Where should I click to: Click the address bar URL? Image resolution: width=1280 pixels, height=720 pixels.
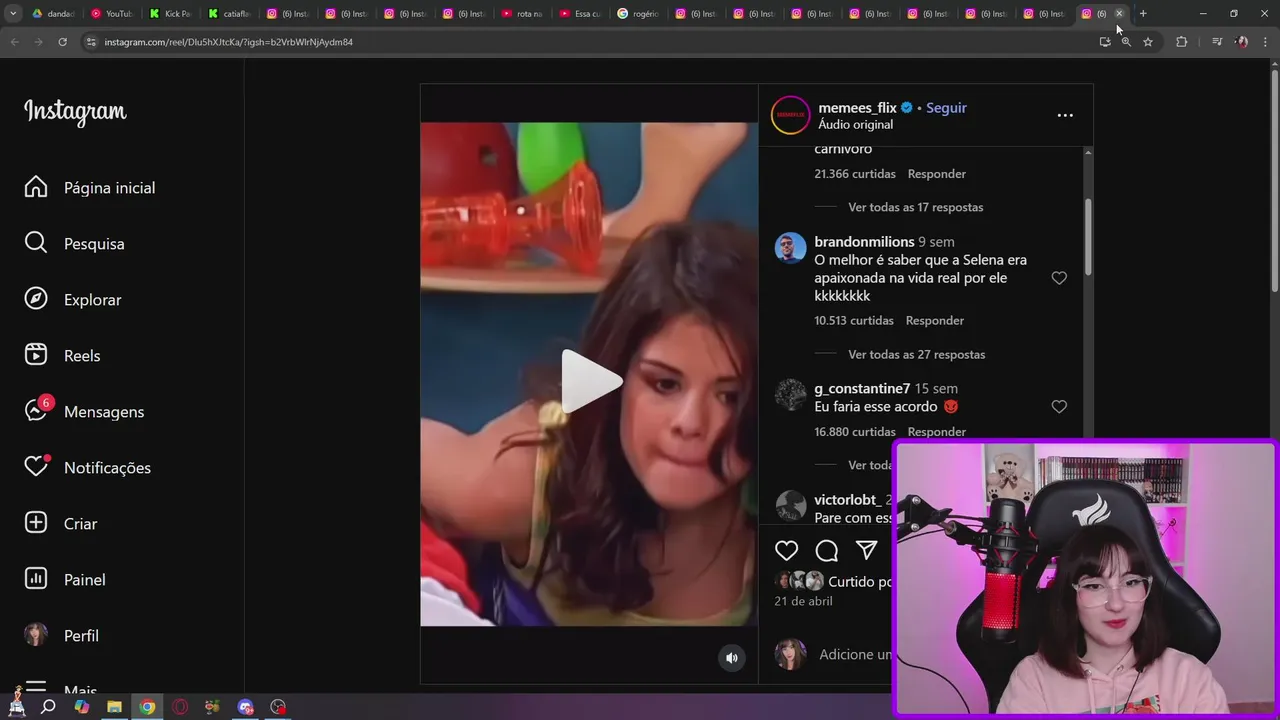[x=228, y=42]
